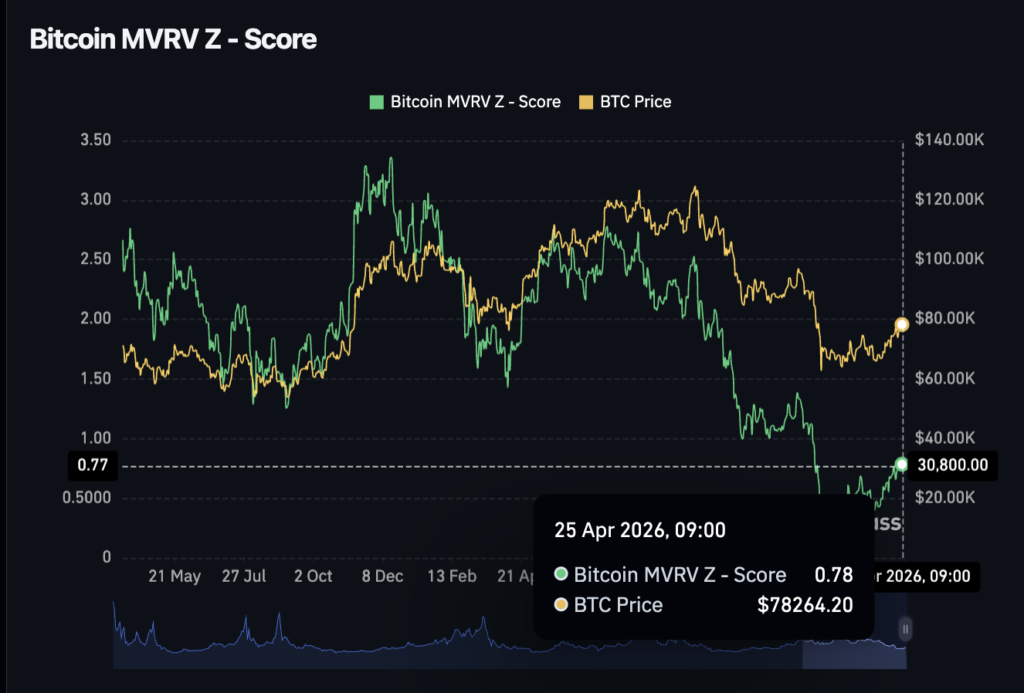Click the green MVRV data point marker
This screenshot has height=693, width=1024.
(902, 464)
